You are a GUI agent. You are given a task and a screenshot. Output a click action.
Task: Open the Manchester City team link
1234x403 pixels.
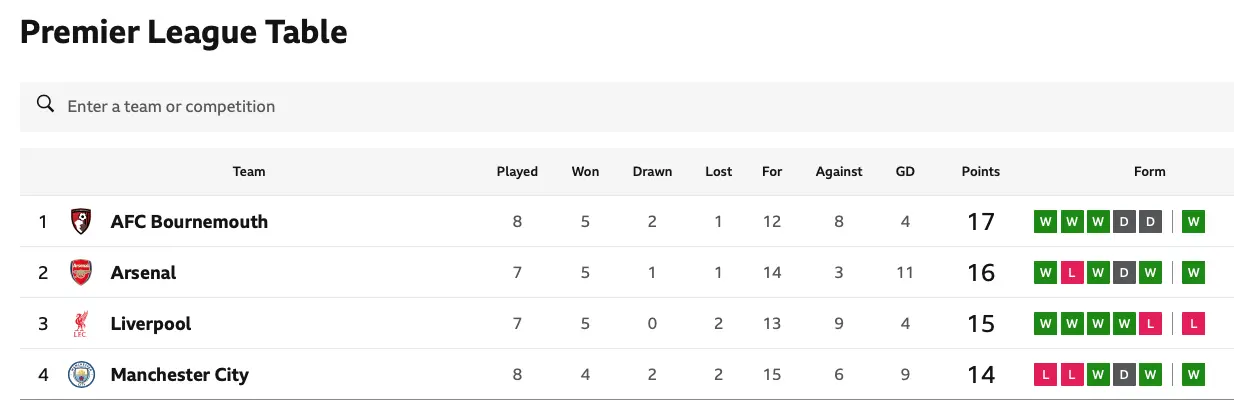click(x=180, y=375)
